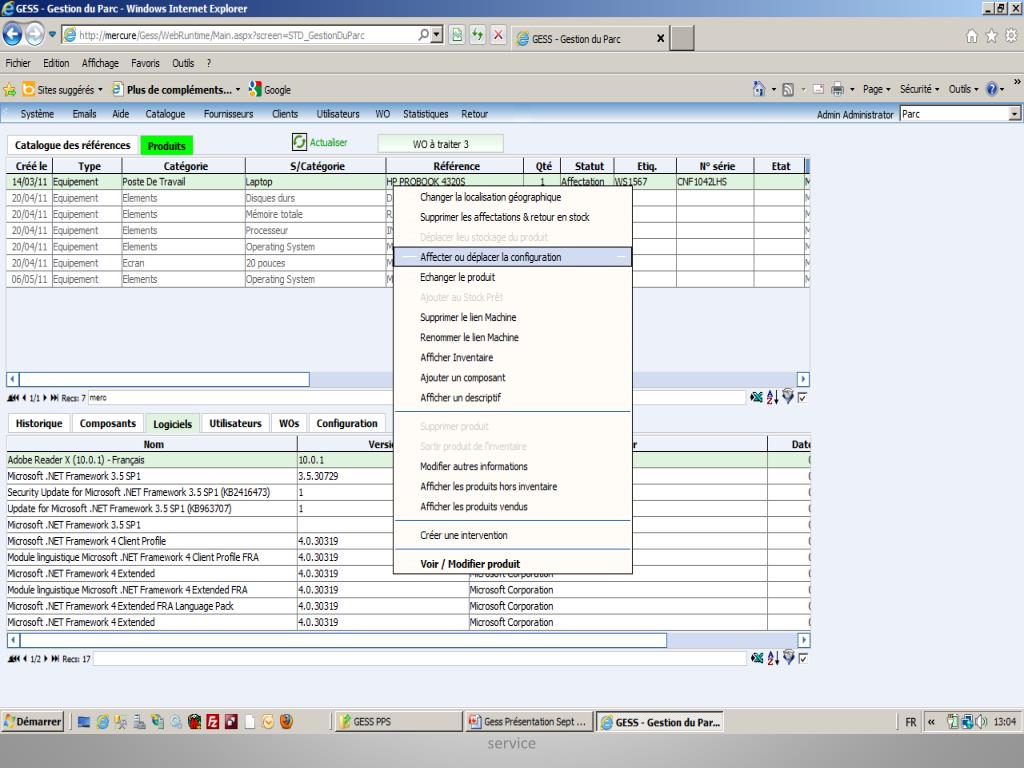Go to the upper grid's last page

tap(54, 398)
